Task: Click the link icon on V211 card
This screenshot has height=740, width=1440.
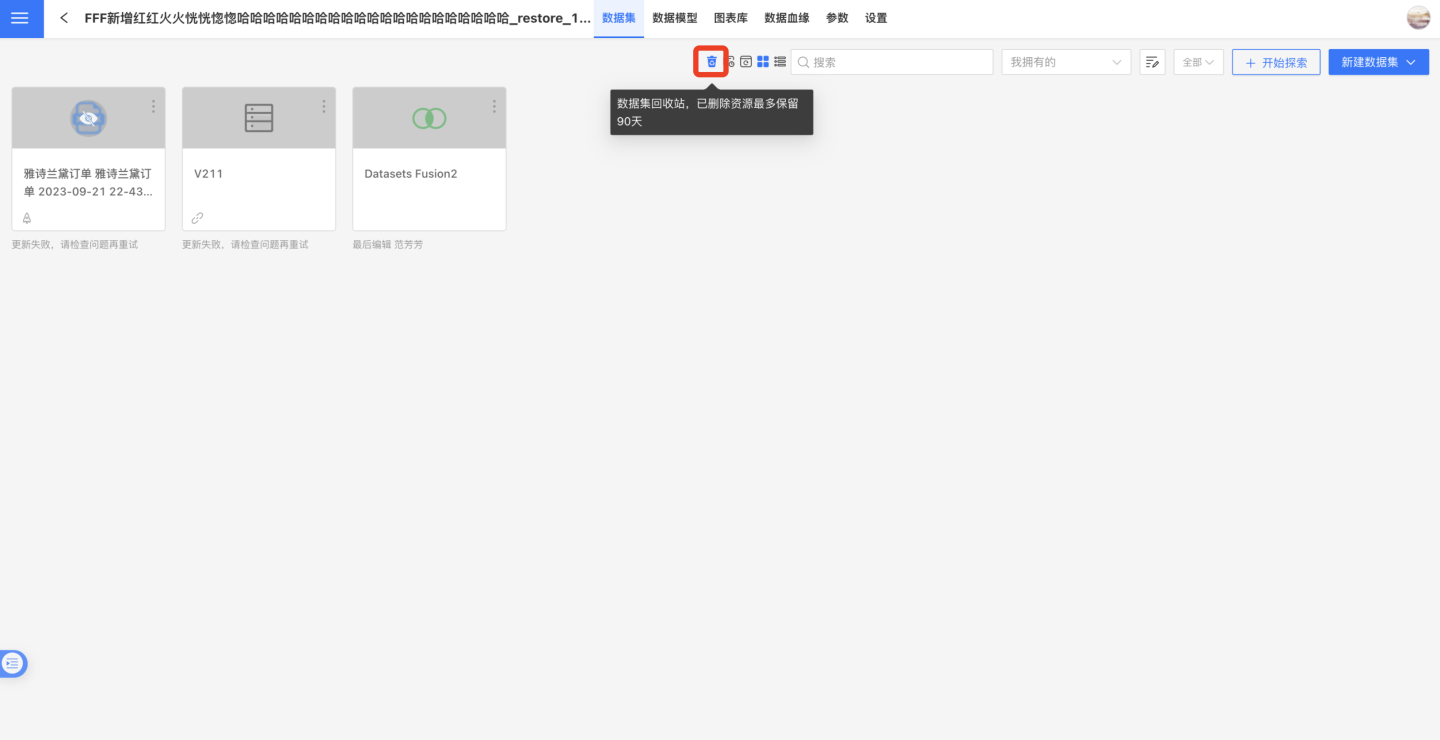Action: pos(197,218)
